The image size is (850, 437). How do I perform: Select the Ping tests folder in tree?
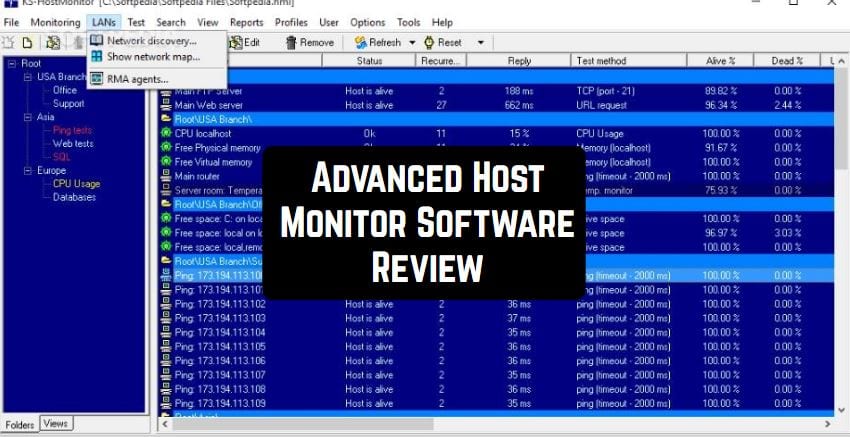click(x=72, y=130)
